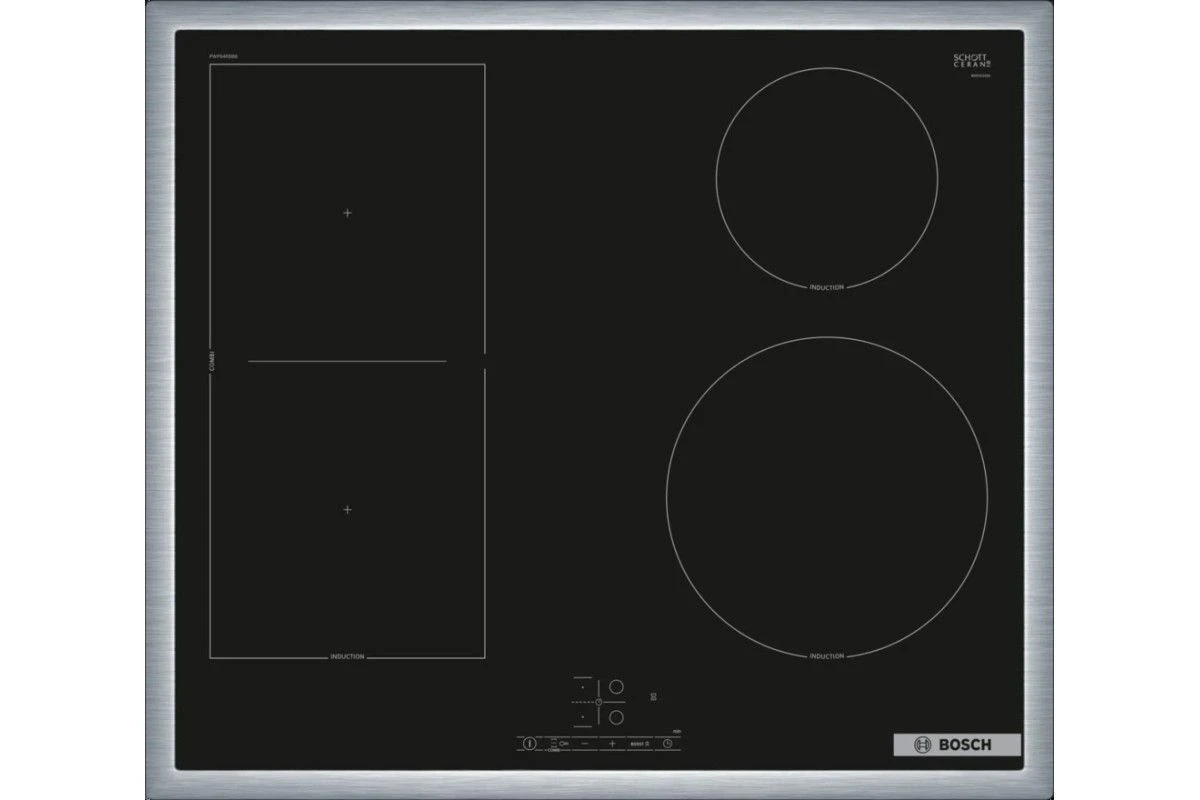Click the vertical COMBI label on left edge
1200x800 pixels.
pos(213,361)
